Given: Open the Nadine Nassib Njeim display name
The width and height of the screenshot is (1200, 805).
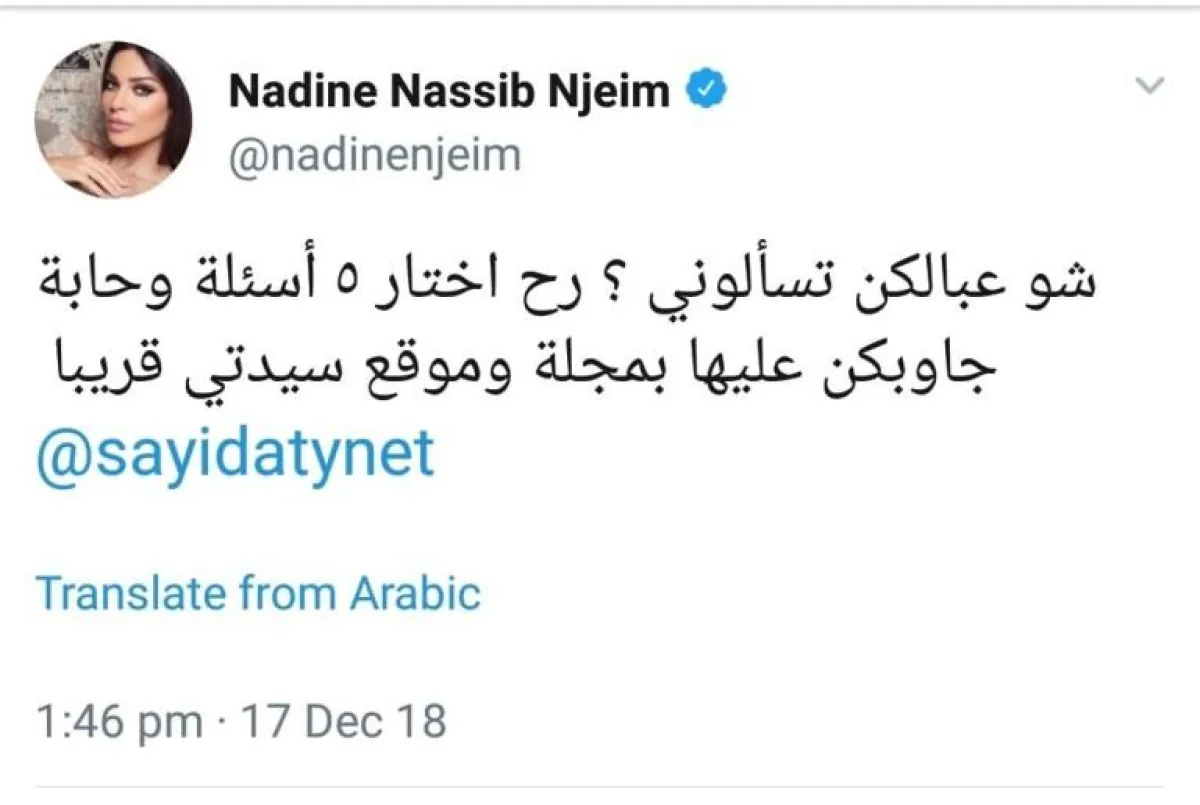Looking at the screenshot, I should click(450, 92).
